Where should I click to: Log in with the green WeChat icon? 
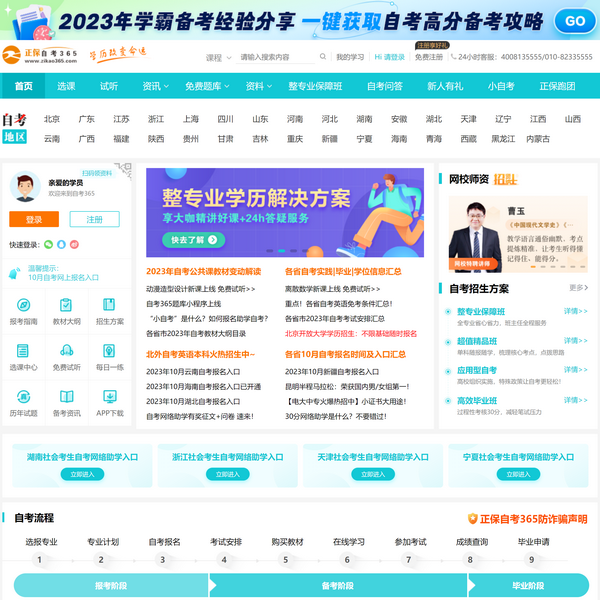click(x=47, y=244)
